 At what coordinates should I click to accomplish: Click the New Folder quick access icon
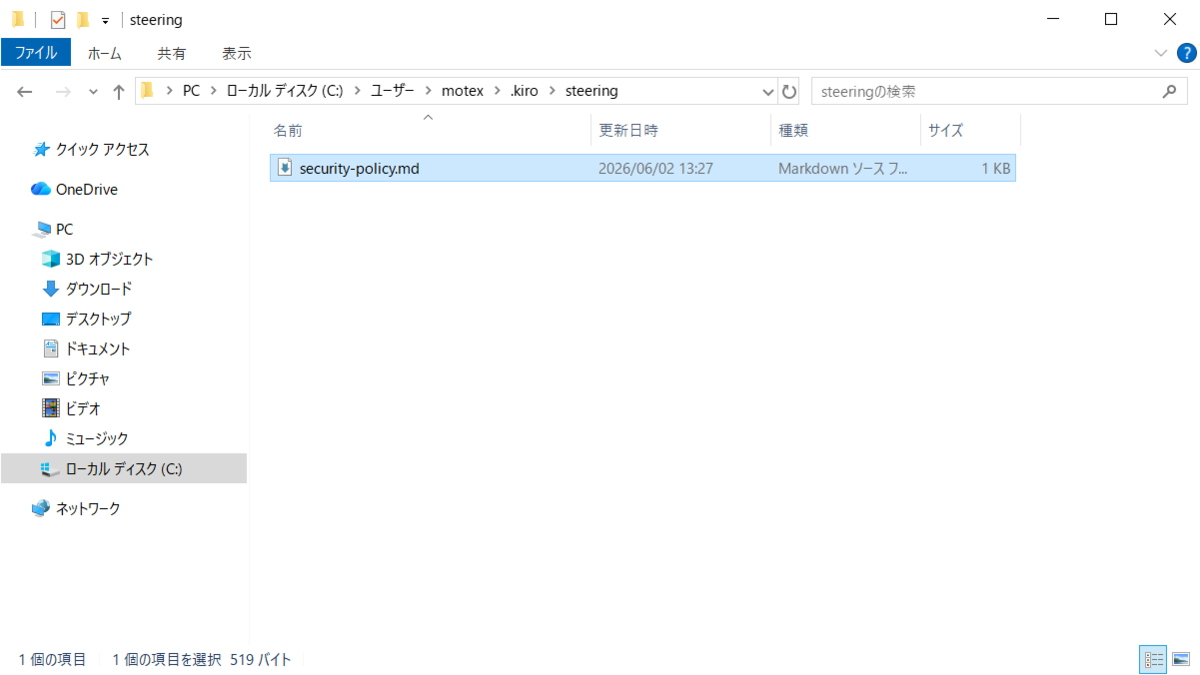tap(83, 20)
